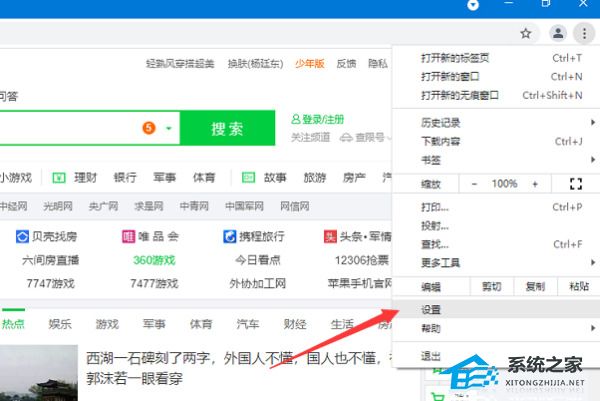Image resolution: width=600 pixels, height=401 pixels.
Task: Click the green icon before 故事
Action: 248,178
